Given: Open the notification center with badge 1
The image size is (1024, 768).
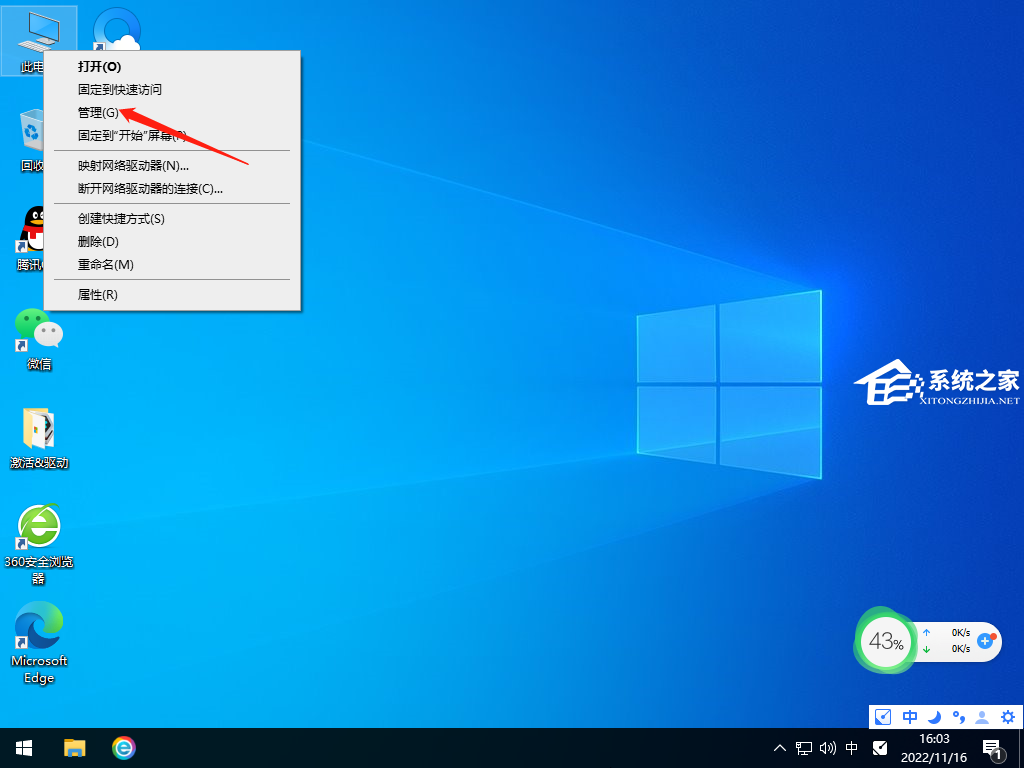Looking at the screenshot, I should (x=993, y=748).
